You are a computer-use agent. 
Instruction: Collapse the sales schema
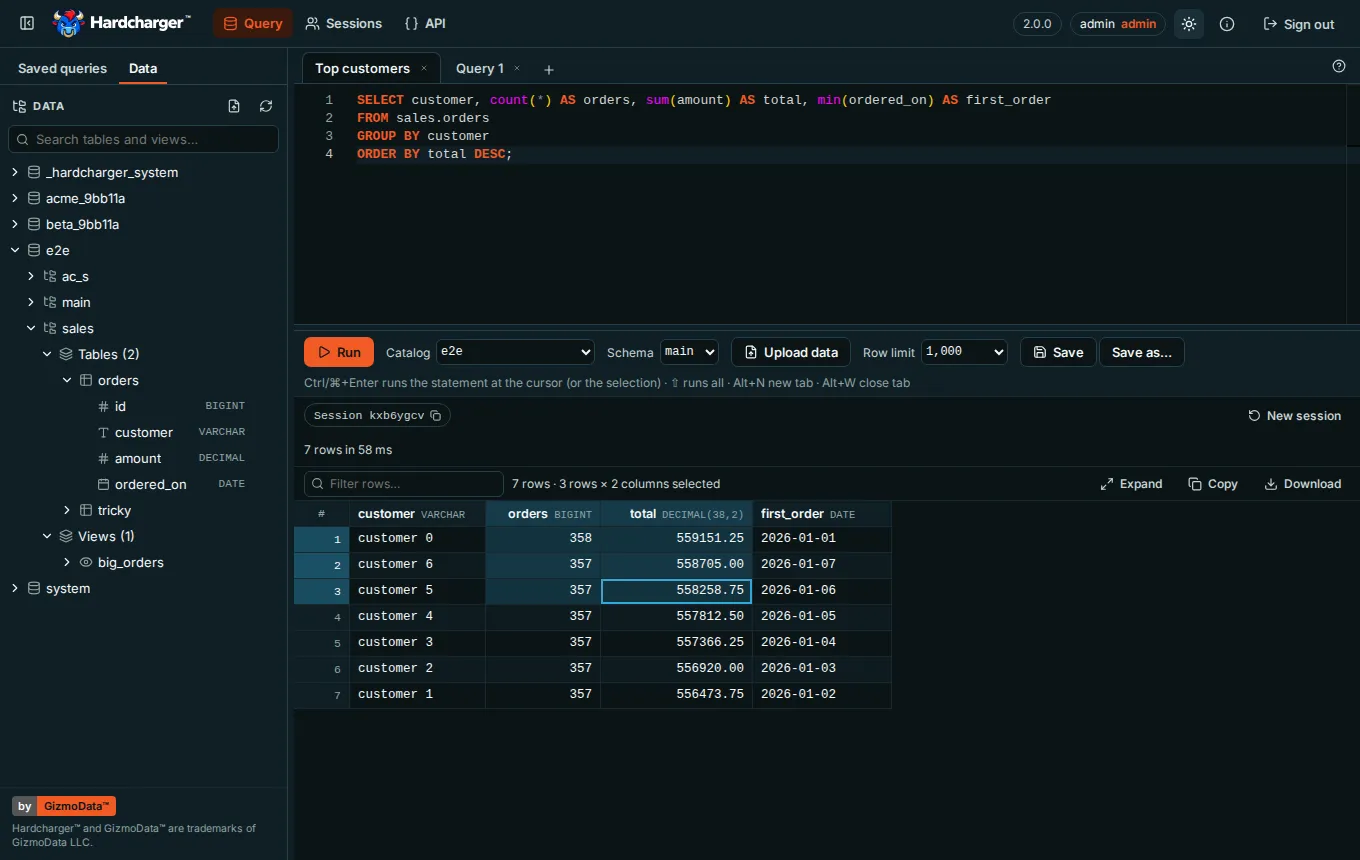(31, 328)
